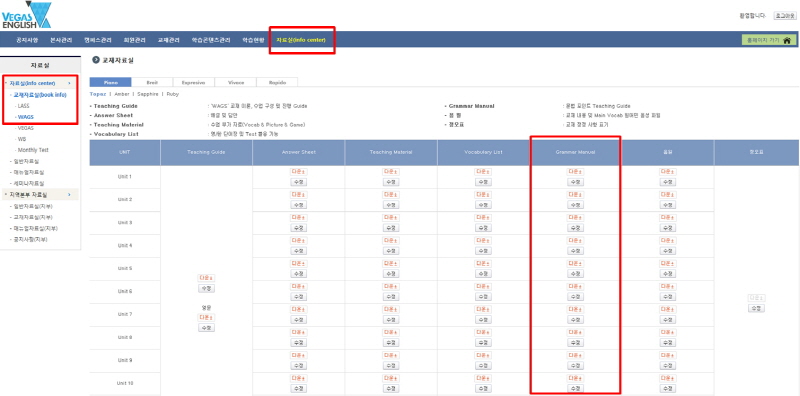
Task: Open the 본사관리 menu
Action: coord(61,40)
